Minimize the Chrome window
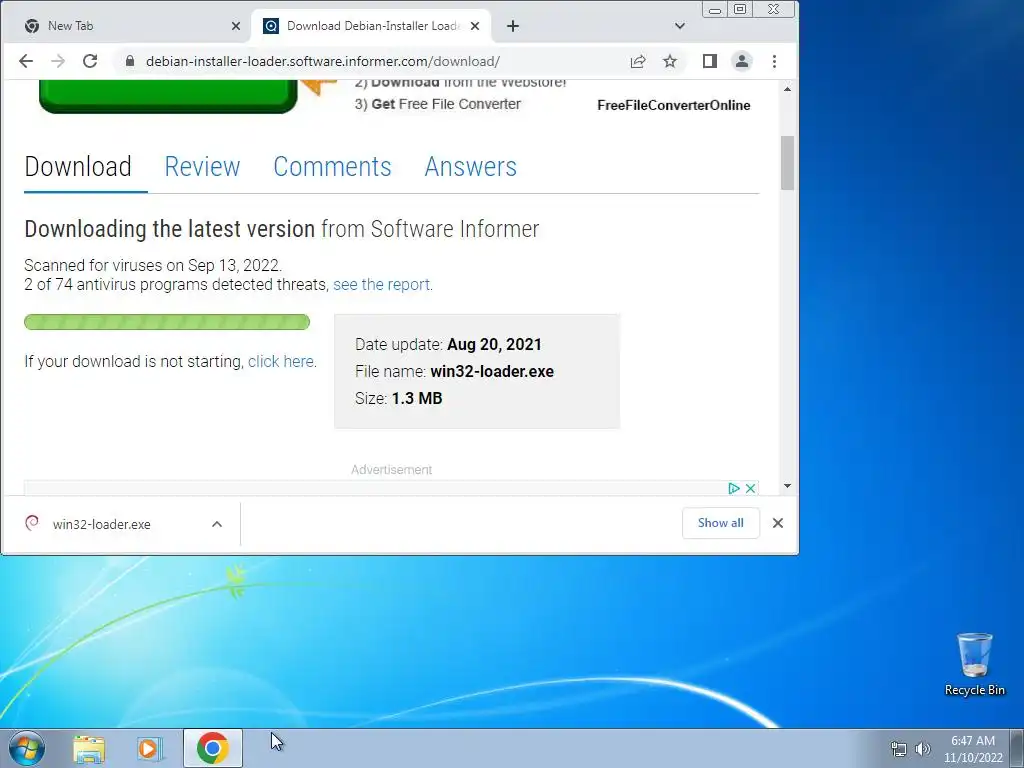Image resolution: width=1024 pixels, height=768 pixels. [x=715, y=10]
